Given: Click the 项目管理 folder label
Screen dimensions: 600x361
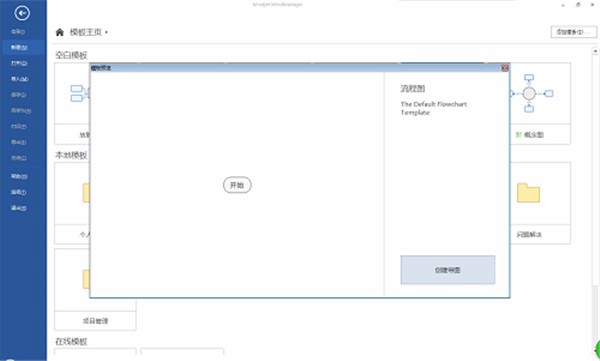Looking at the screenshot, I should click(x=95, y=321).
